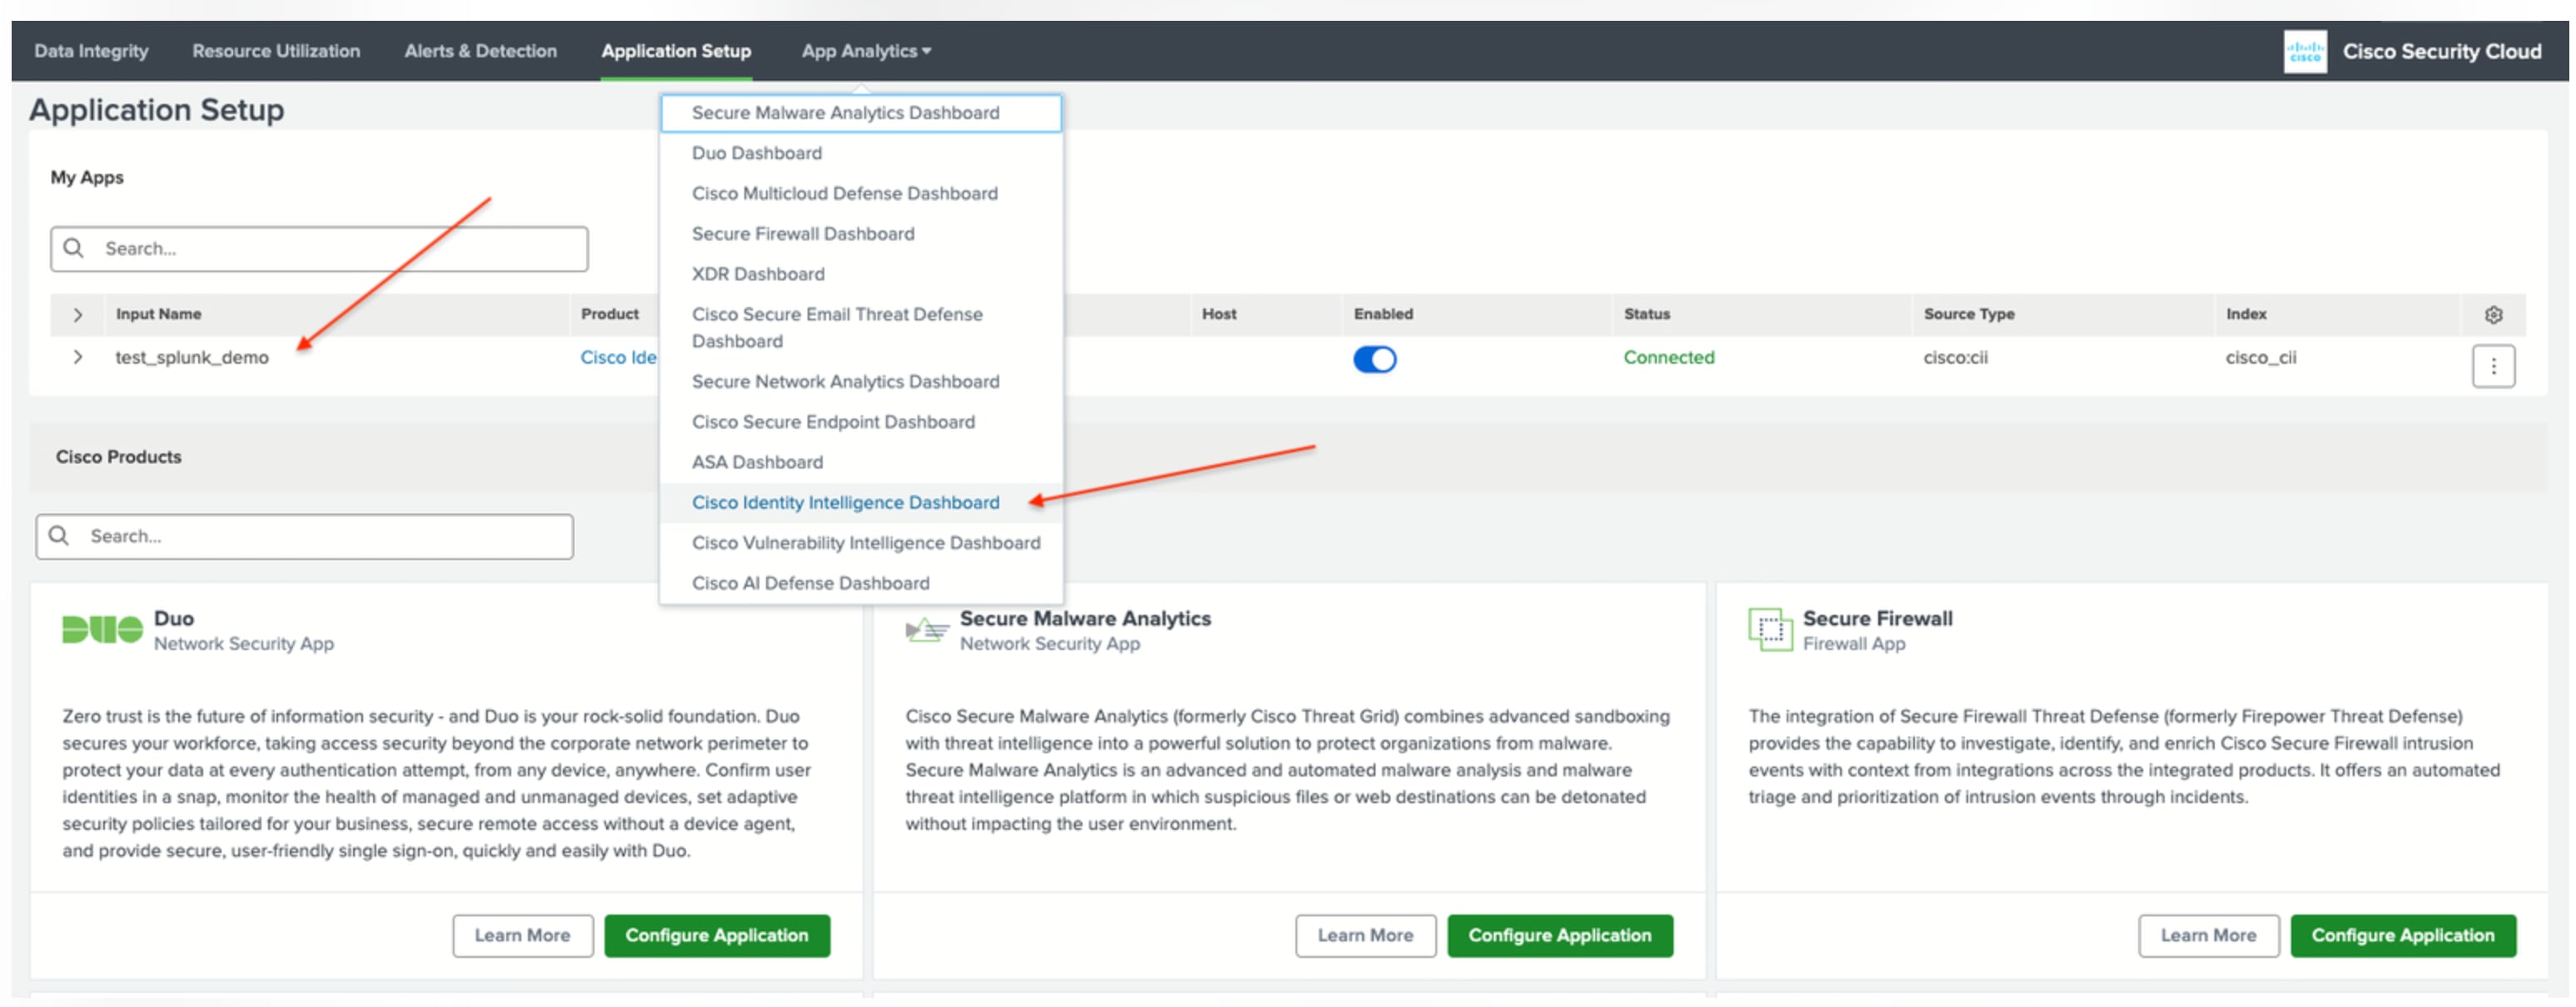Click Configure Application for Duo
The height and width of the screenshot is (1007, 2576).
pyautogui.click(x=716, y=935)
